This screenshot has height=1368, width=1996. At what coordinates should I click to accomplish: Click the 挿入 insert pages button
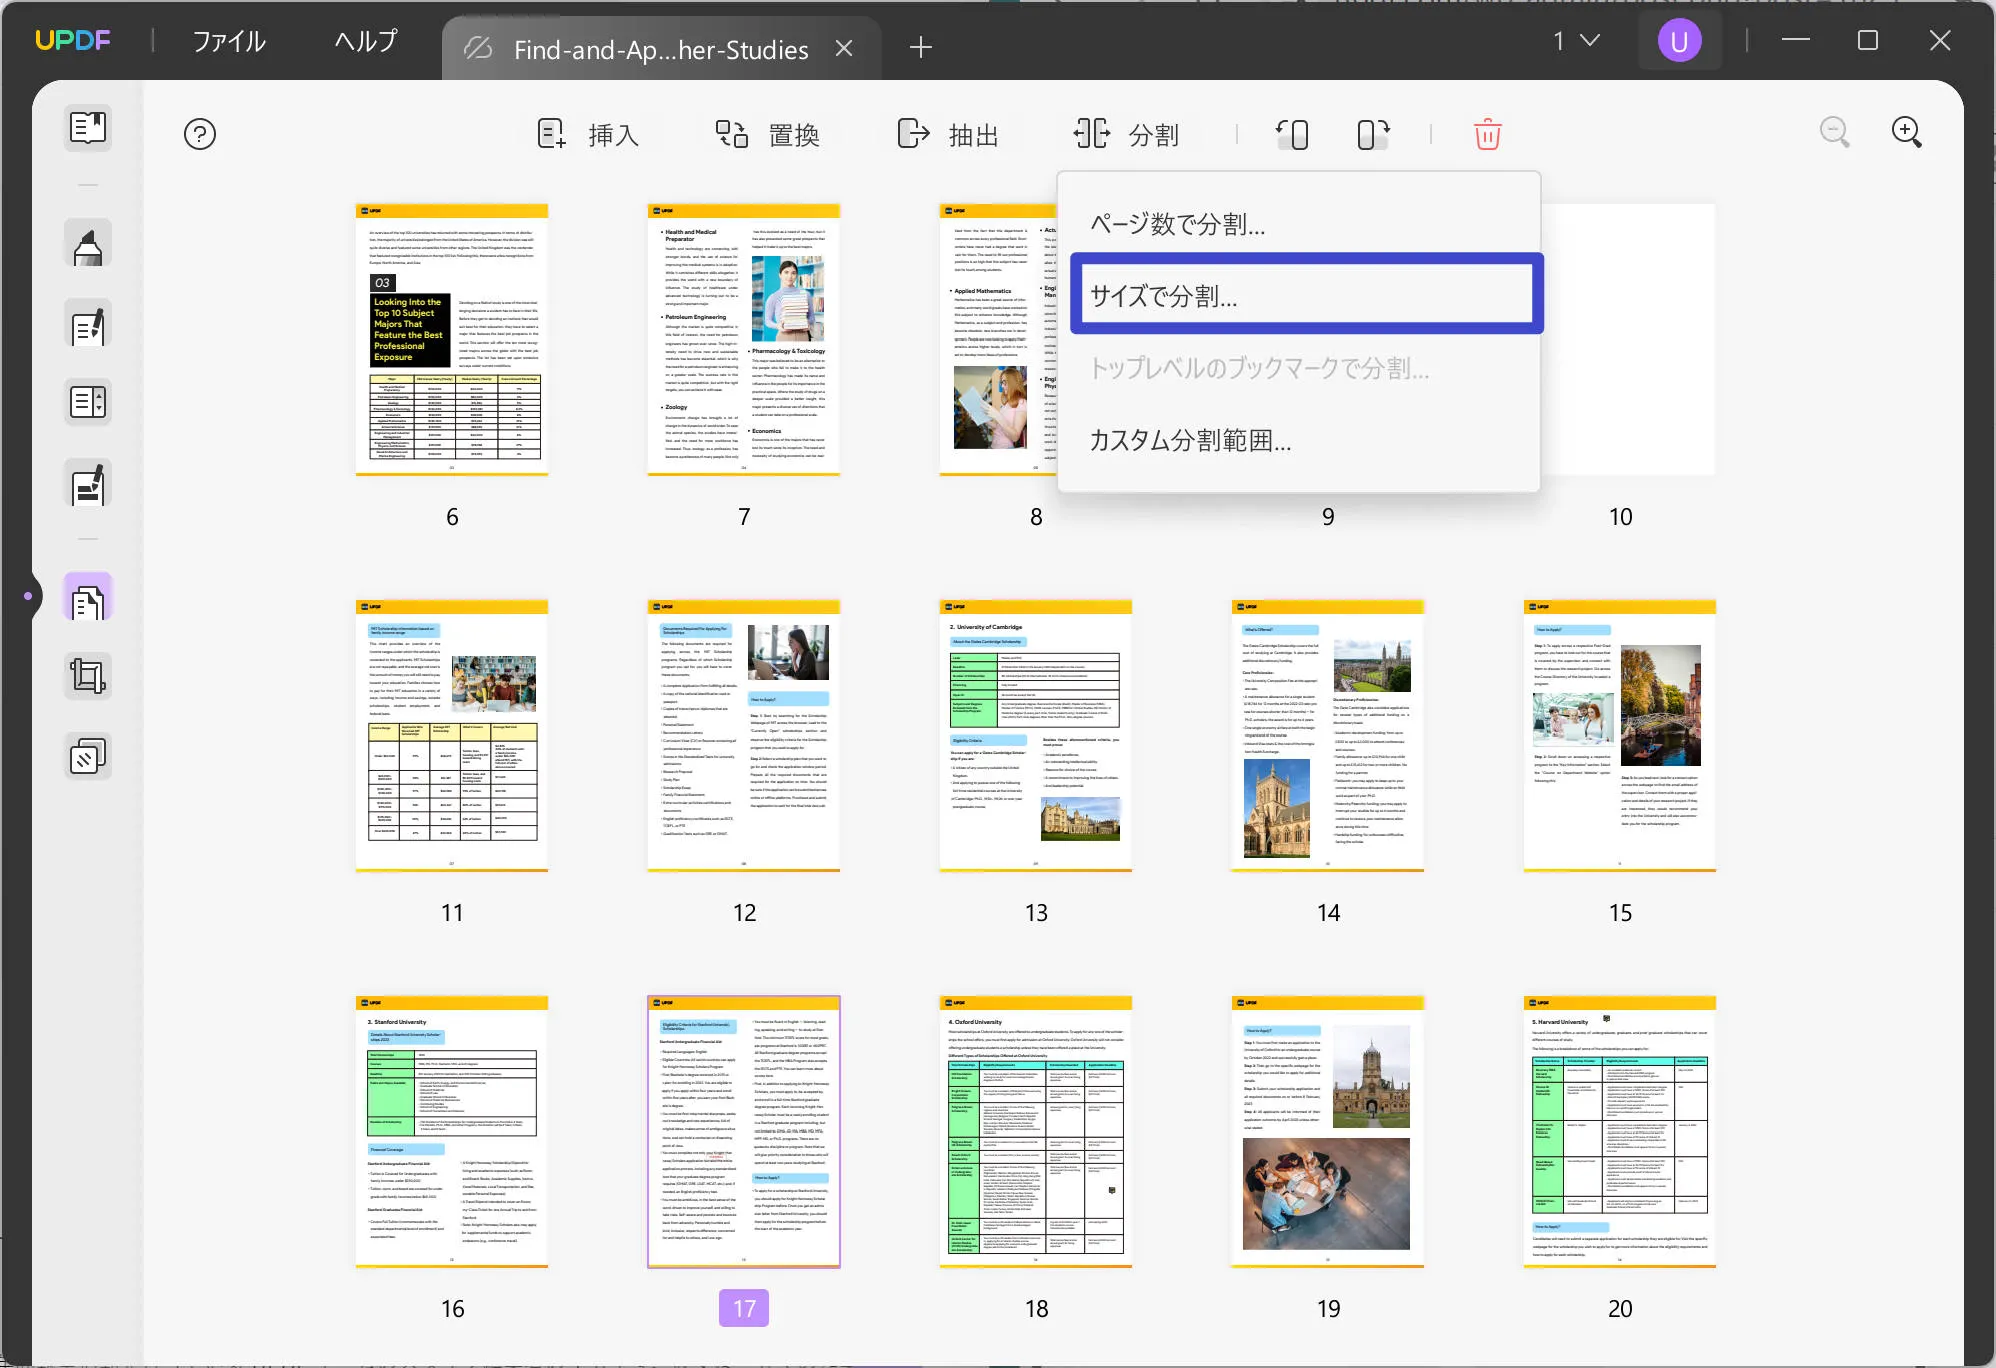(x=588, y=134)
